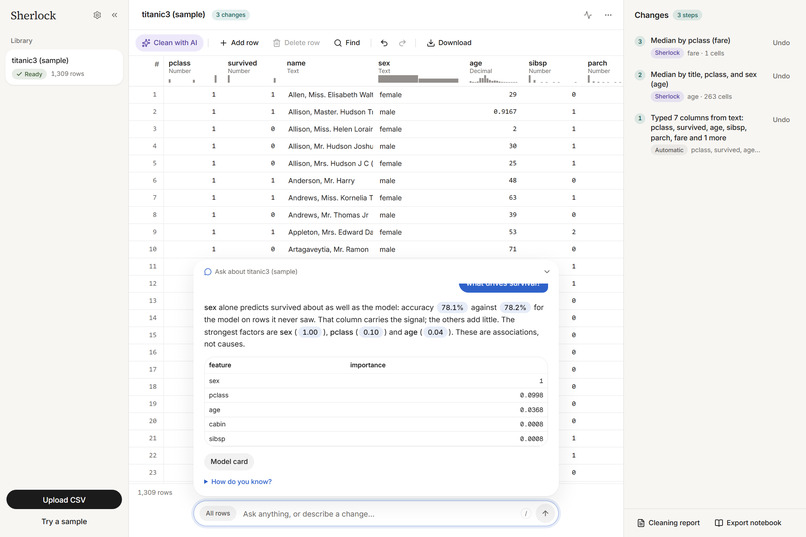
Task: Open the activity pulse icon in header
Action: click(x=588, y=15)
